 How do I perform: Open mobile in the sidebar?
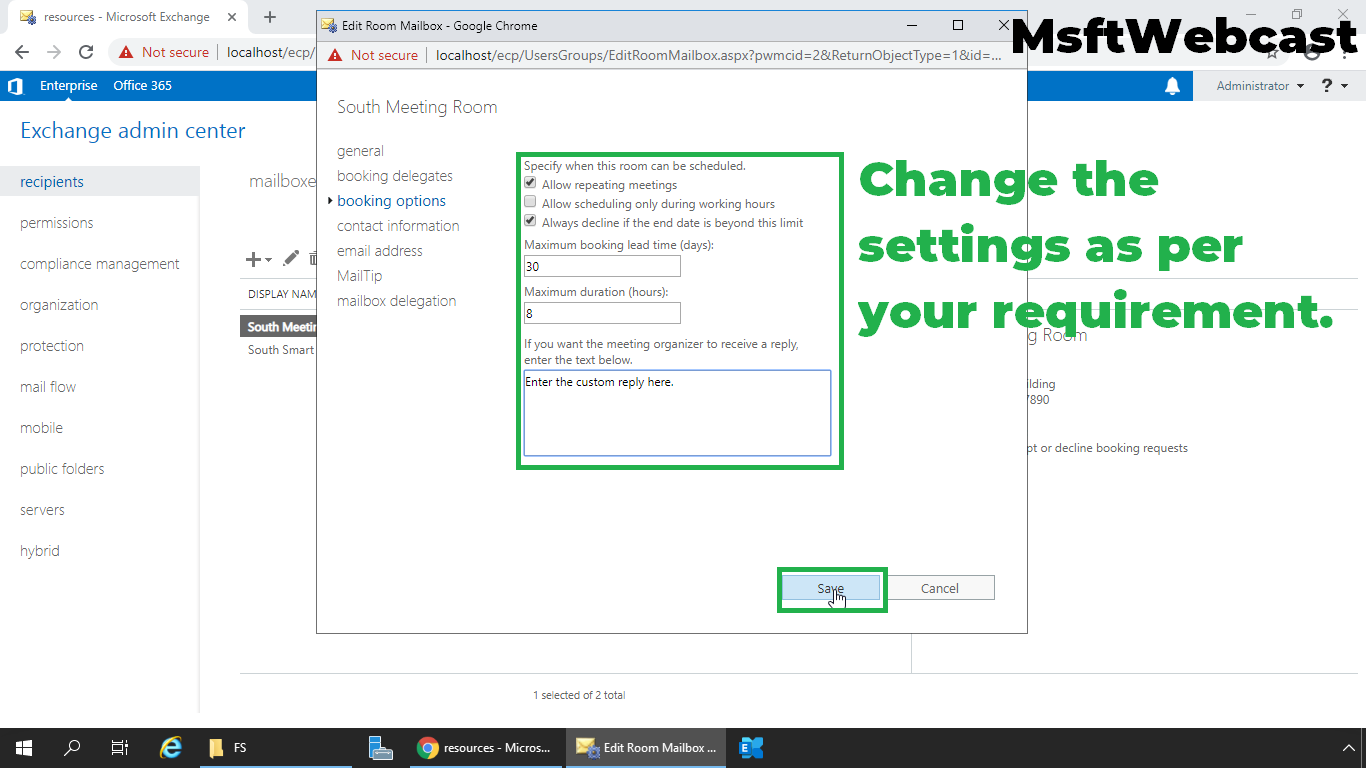(41, 428)
